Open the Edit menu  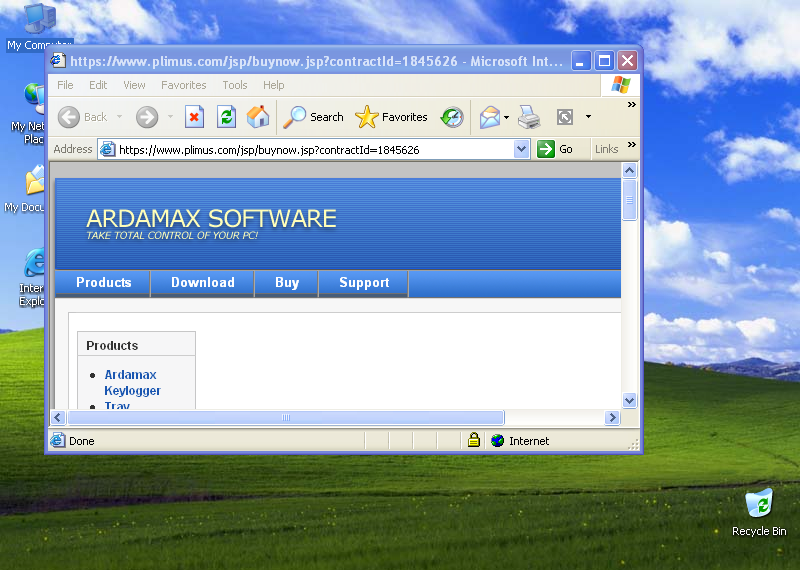point(98,85)
